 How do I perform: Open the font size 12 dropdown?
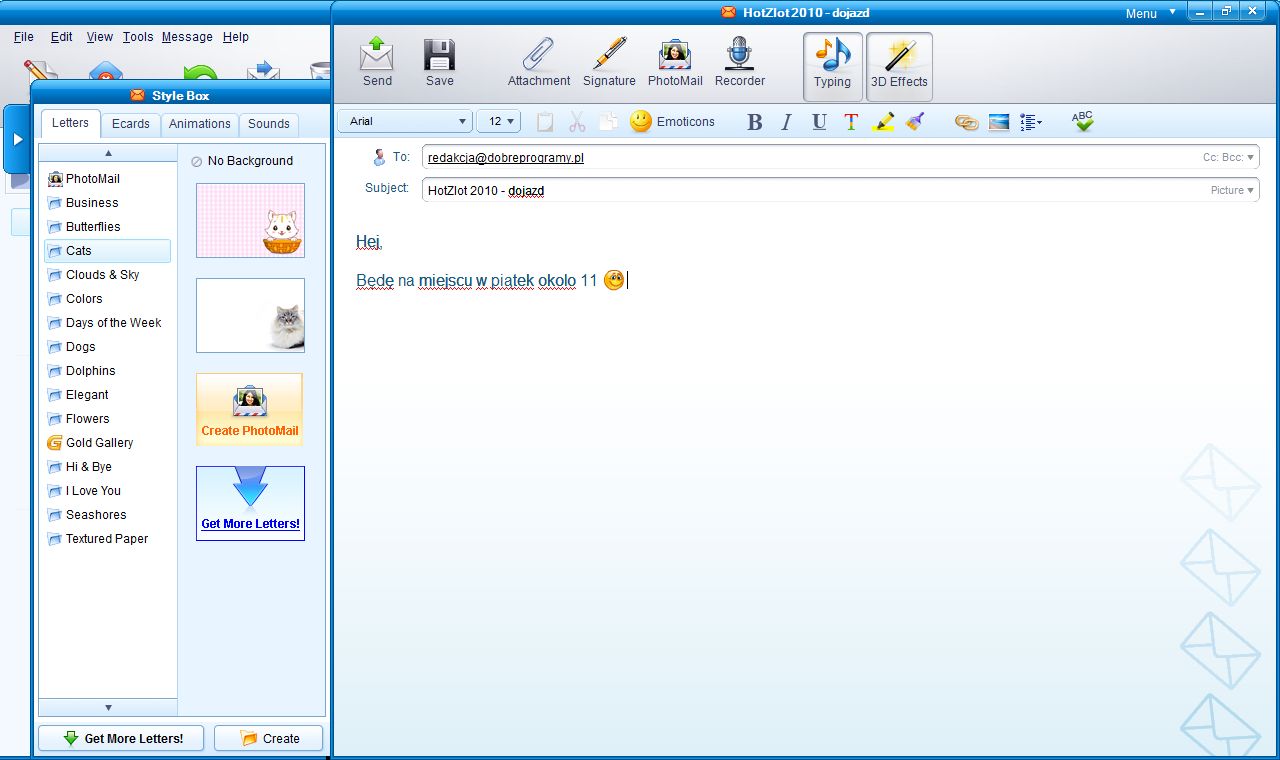coord(498,121)
